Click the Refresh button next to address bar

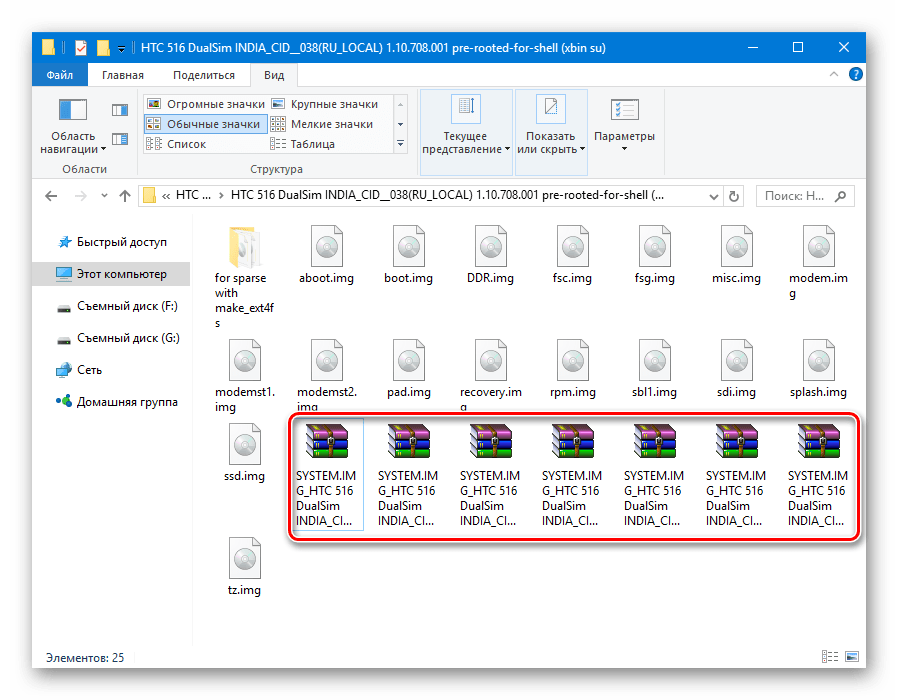pyautogui.click(x=734, y=196)
